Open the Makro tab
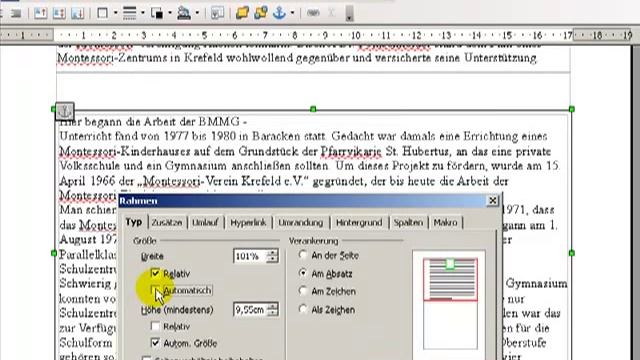 point(446,222)
